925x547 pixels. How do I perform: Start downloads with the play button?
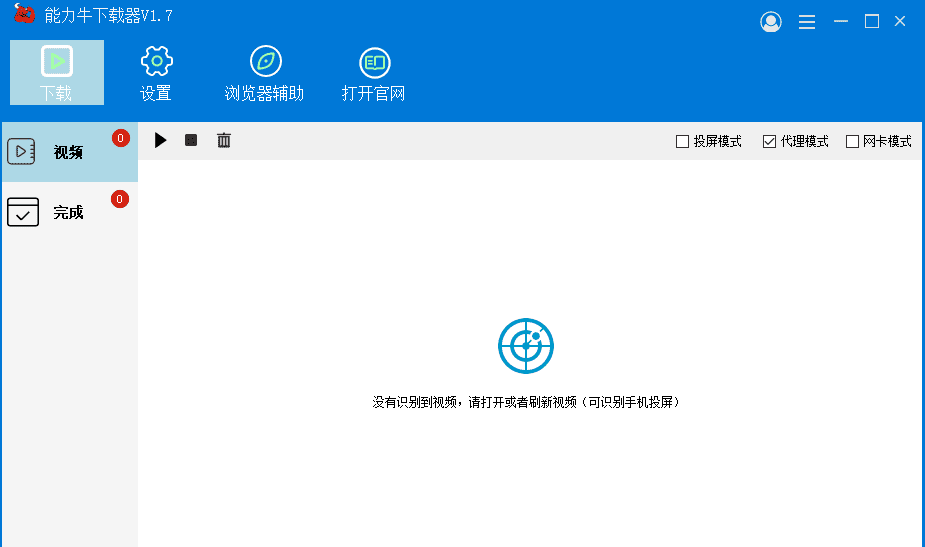(160, 141)
